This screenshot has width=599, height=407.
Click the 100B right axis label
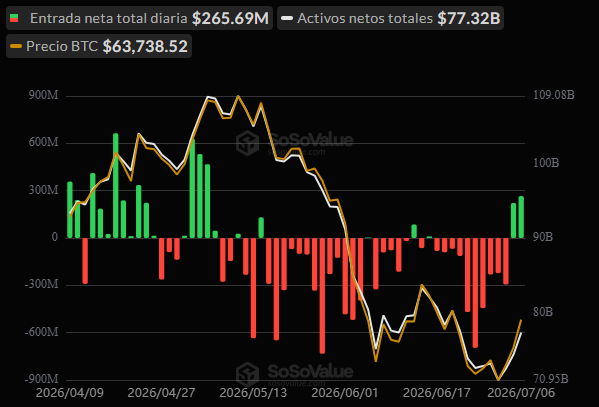546,163
